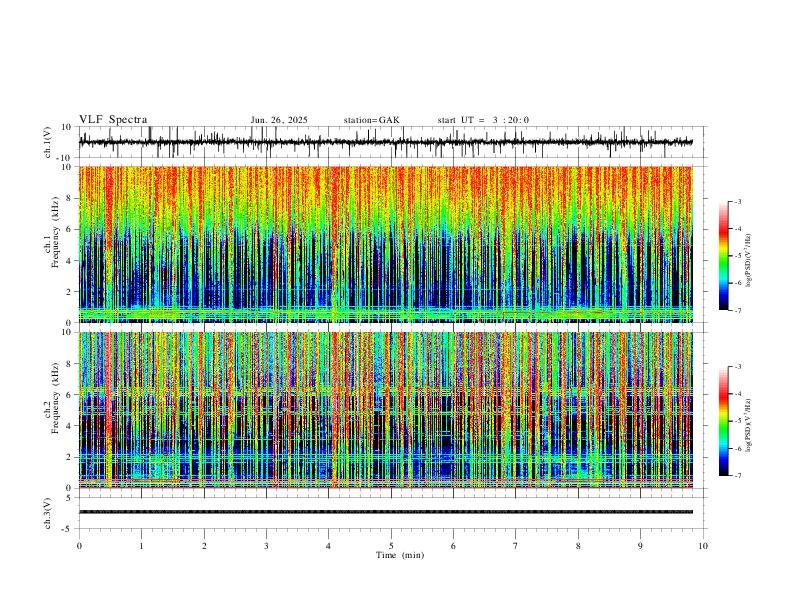The image size is (792, 612).
Task: Click the time axis tick label "1"
Action: [141, 546]
